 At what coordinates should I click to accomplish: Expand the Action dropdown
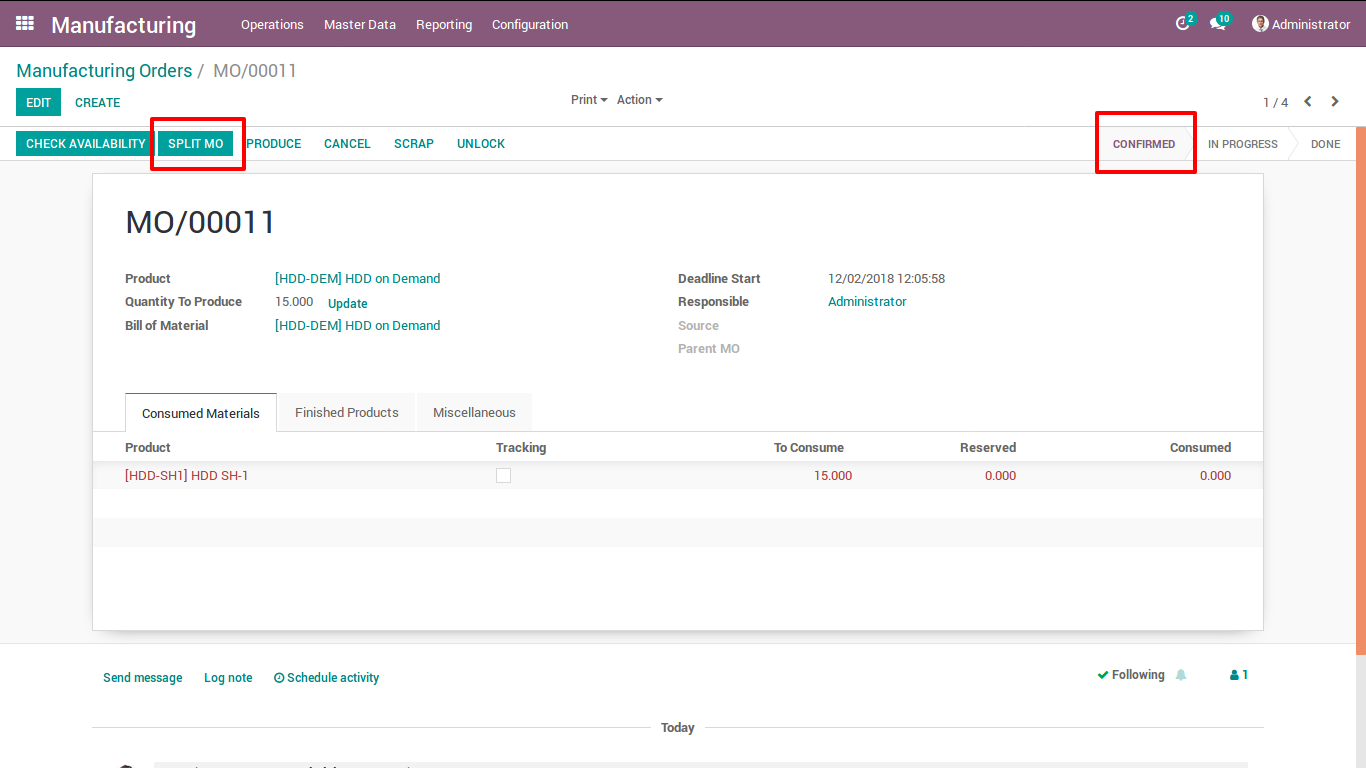click(640, 100)
